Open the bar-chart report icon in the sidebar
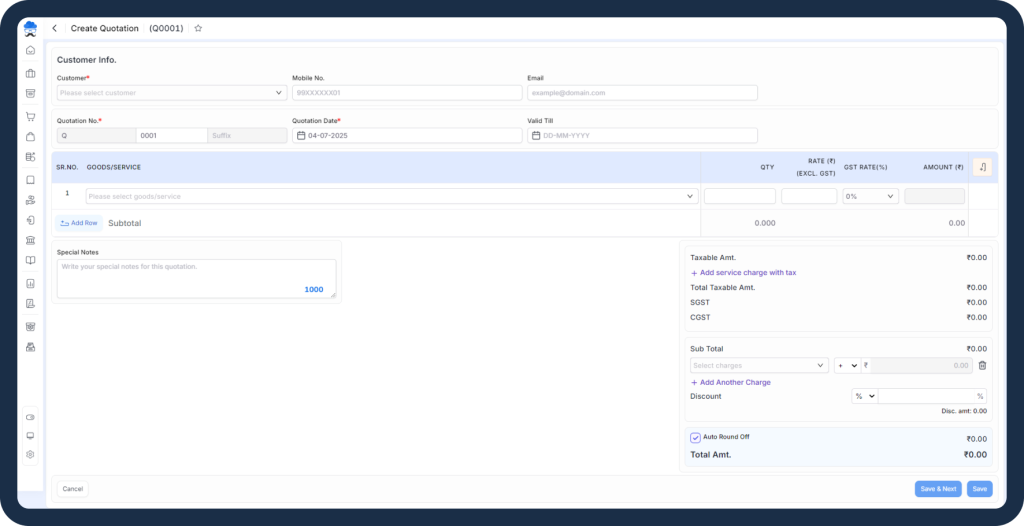This screenshot has height=526, width=1024. tap(30, 284)
